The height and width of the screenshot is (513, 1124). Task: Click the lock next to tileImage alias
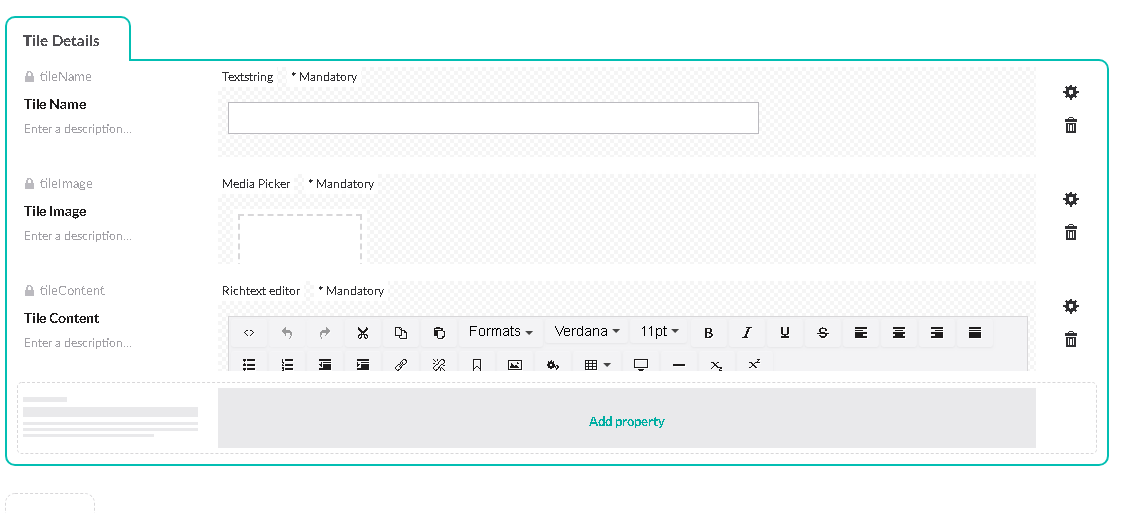29,184
